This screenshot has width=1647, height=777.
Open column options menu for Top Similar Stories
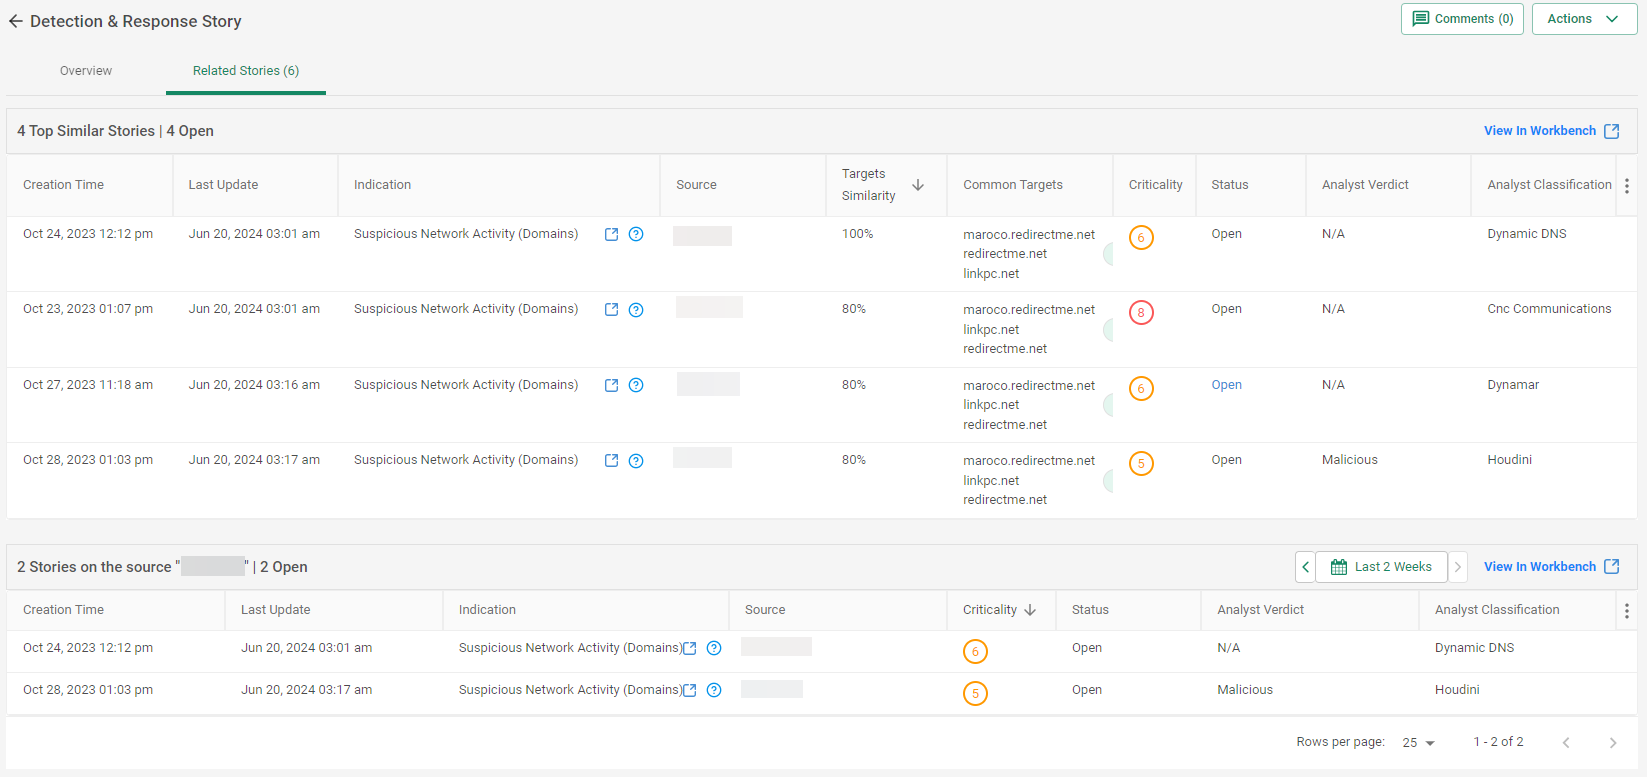click(1627, 186)
